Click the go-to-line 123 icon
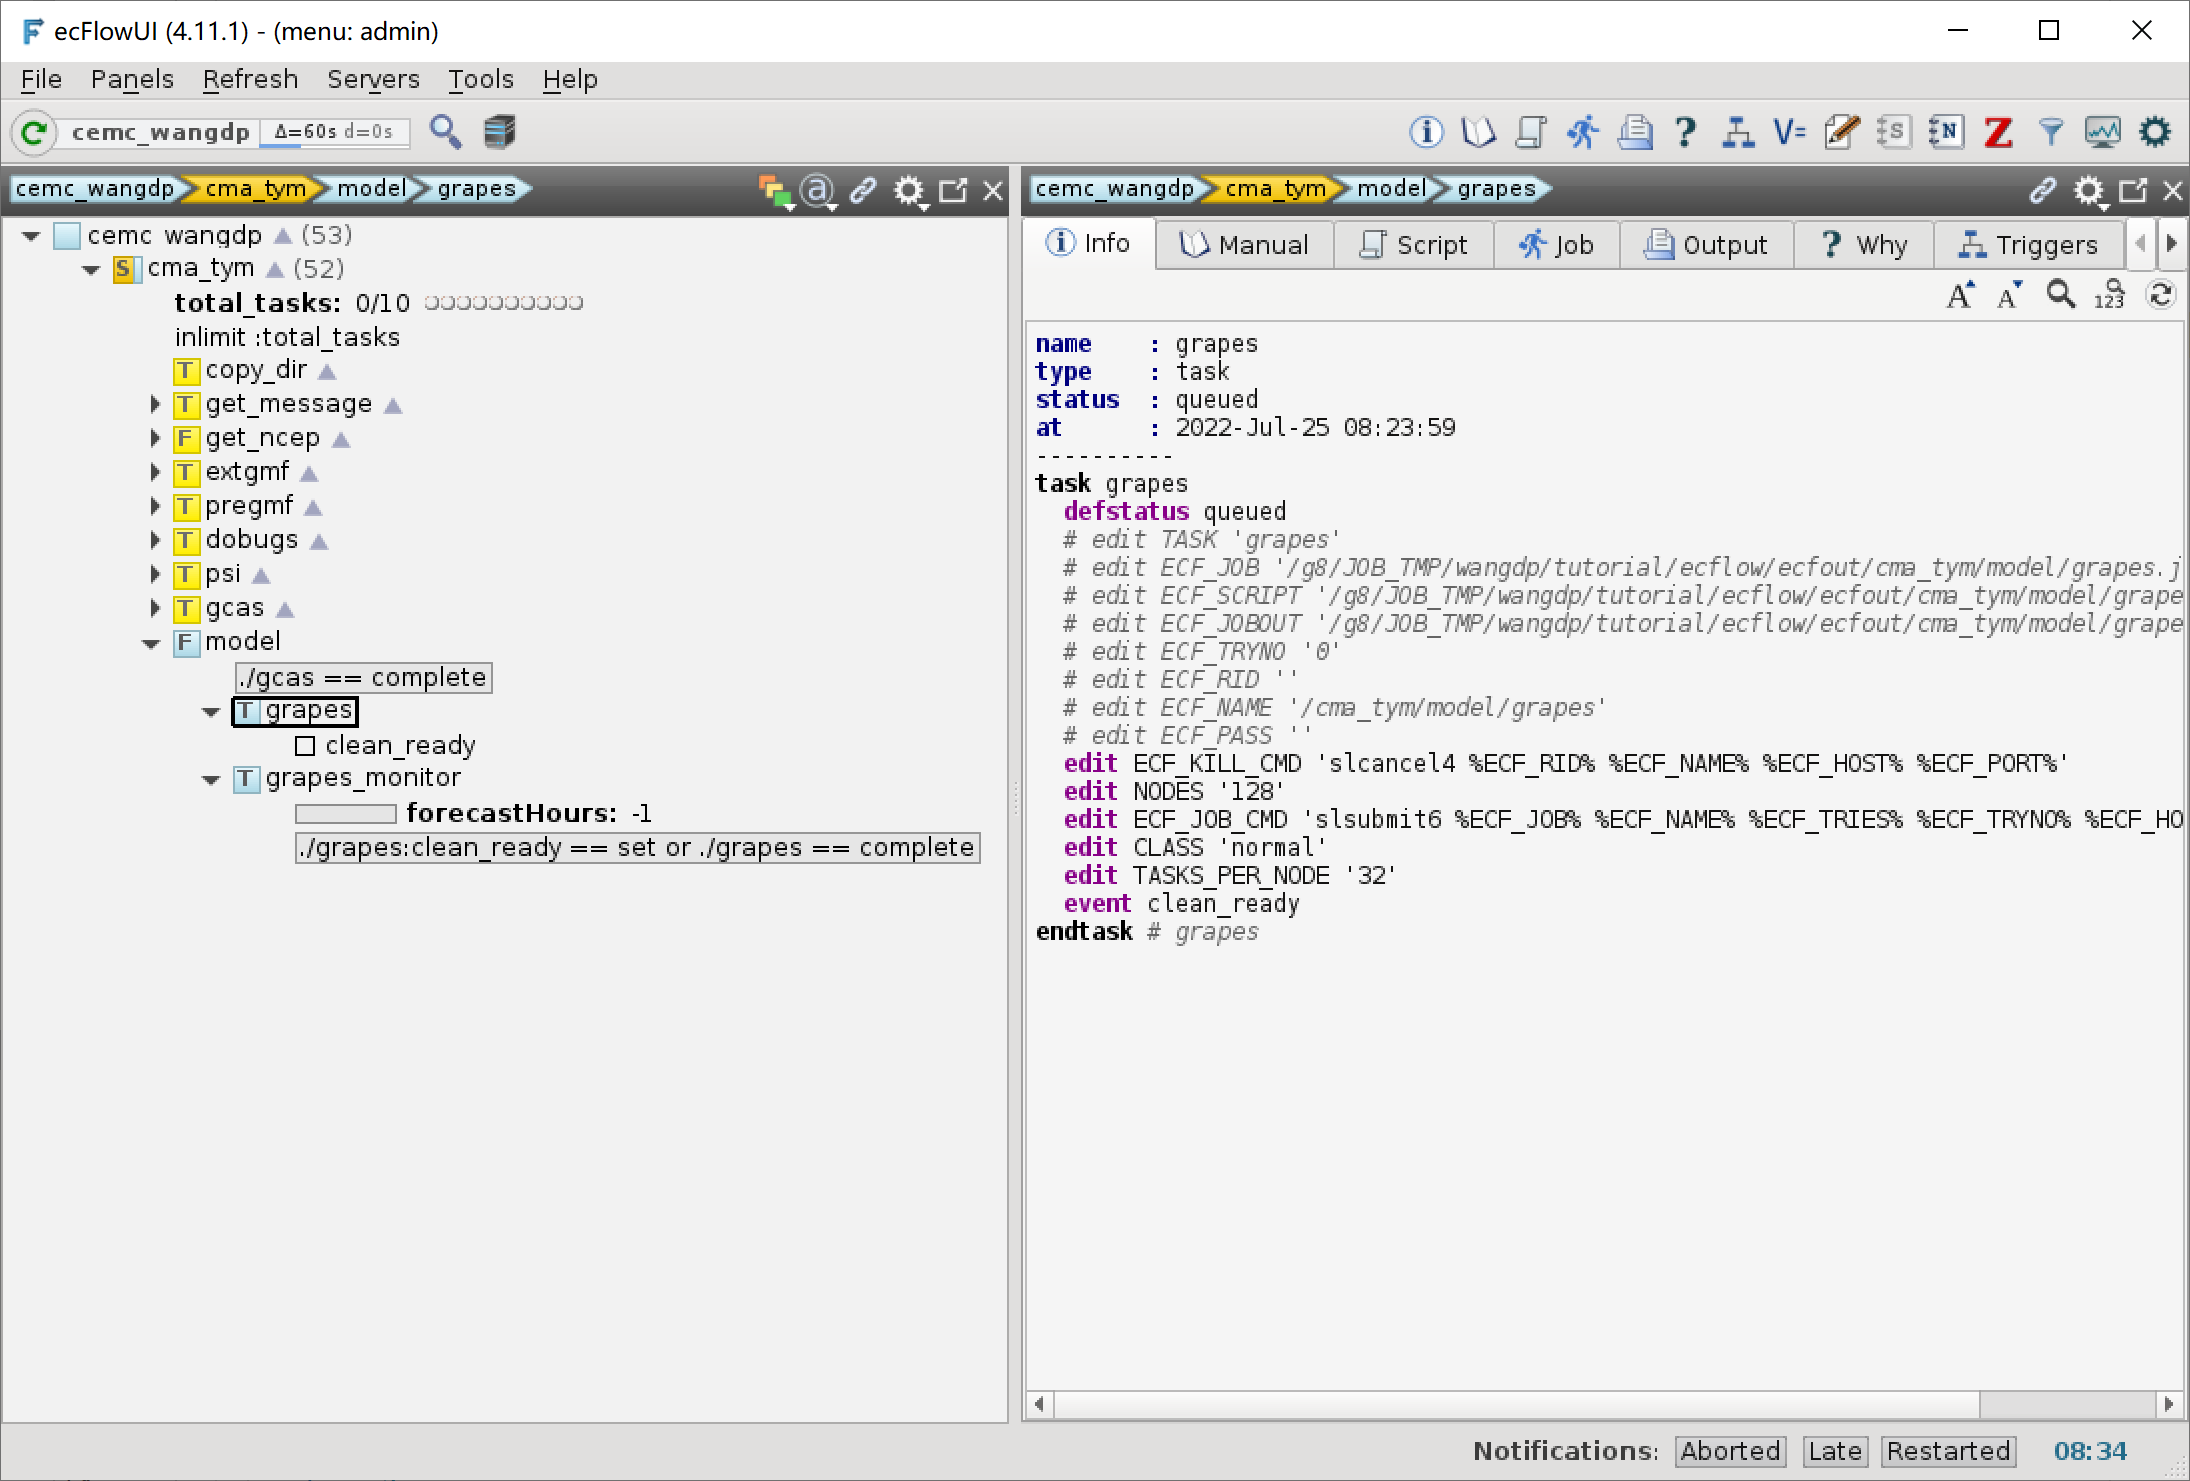Screen dimensions: 2190x1481 pyautogui.click(x=2110, y=295)
